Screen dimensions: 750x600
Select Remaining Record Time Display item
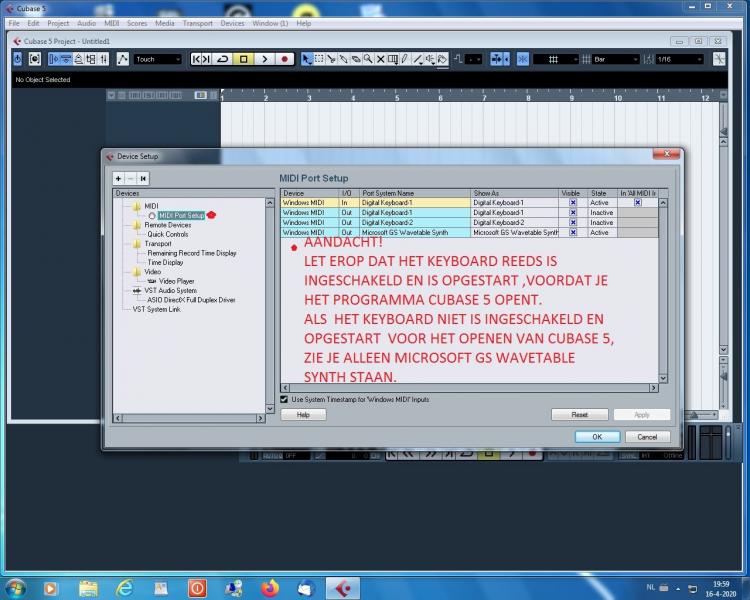point(192,253)
